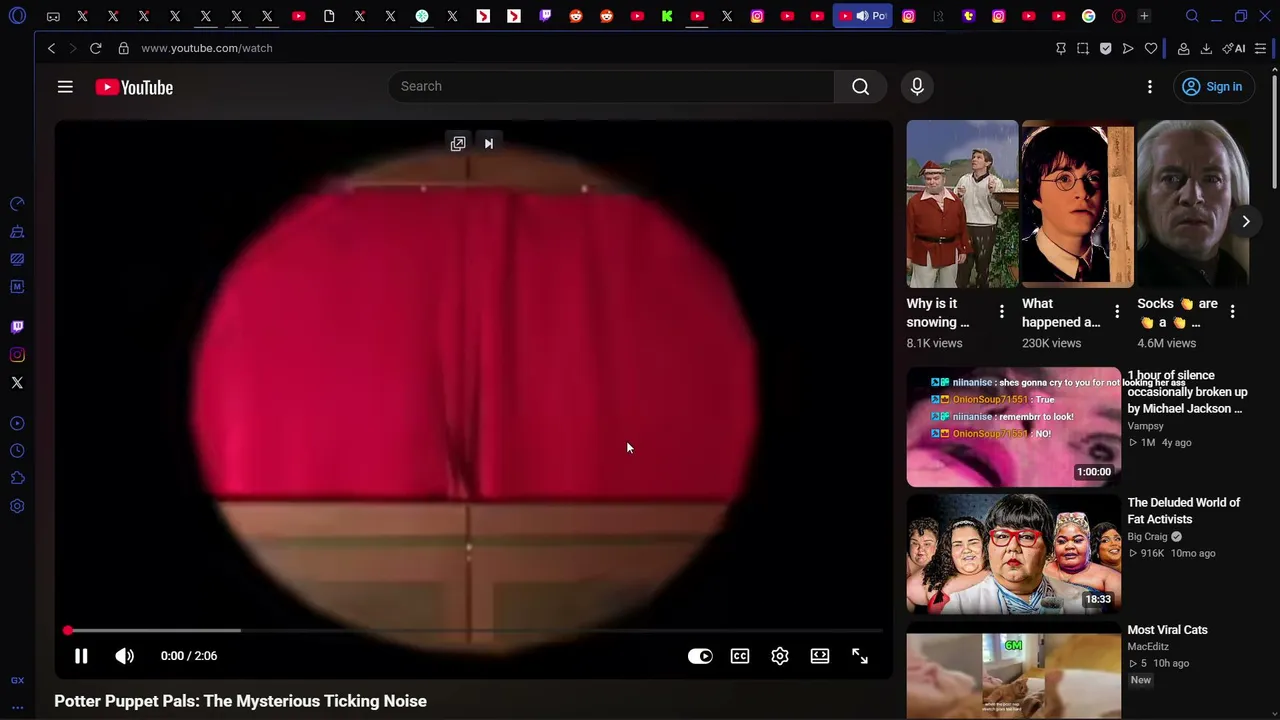Click the address bar showing www.youtube.com/watch
Image resolution: width=1280 pixels, height=720 pixels.
[207, 48]
